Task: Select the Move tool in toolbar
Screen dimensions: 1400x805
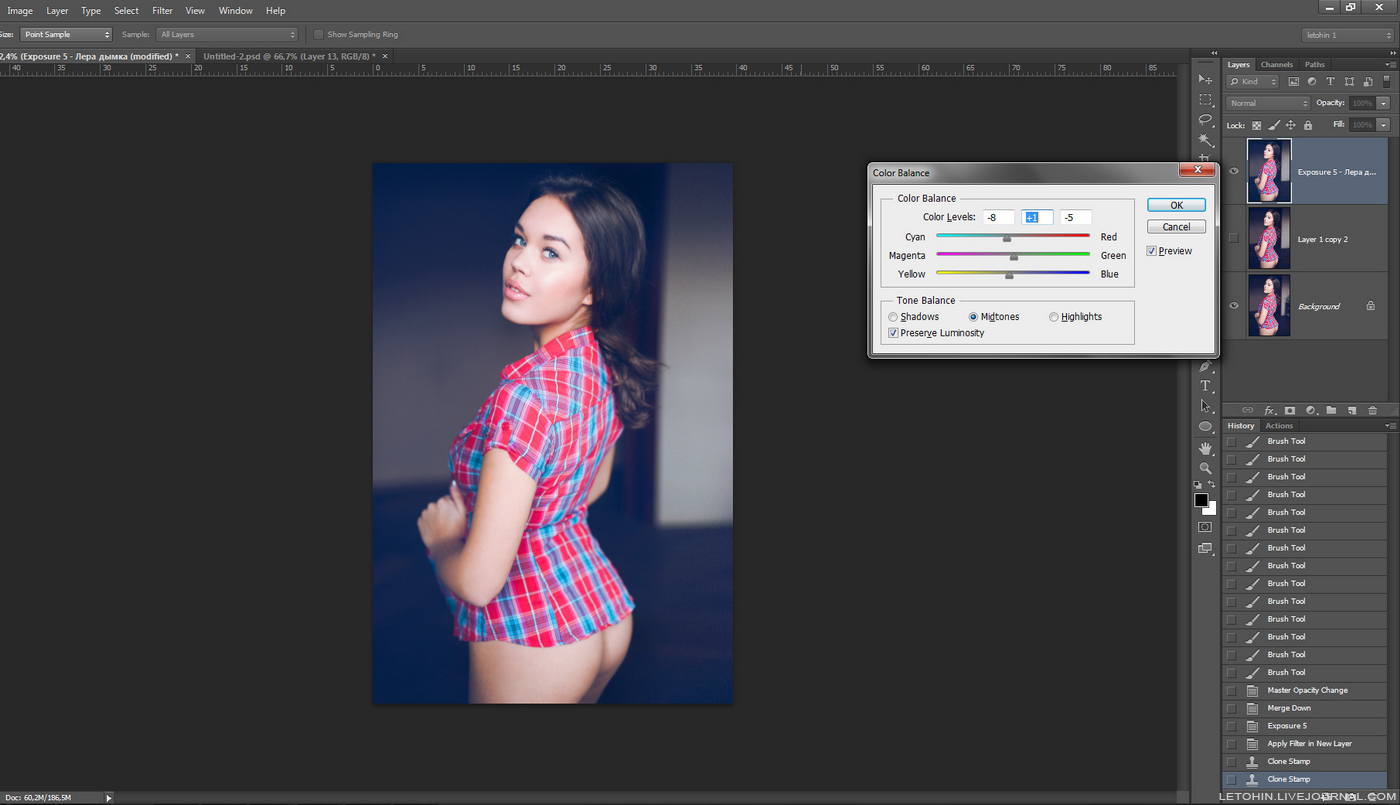Action: (x=1205, y=79)
